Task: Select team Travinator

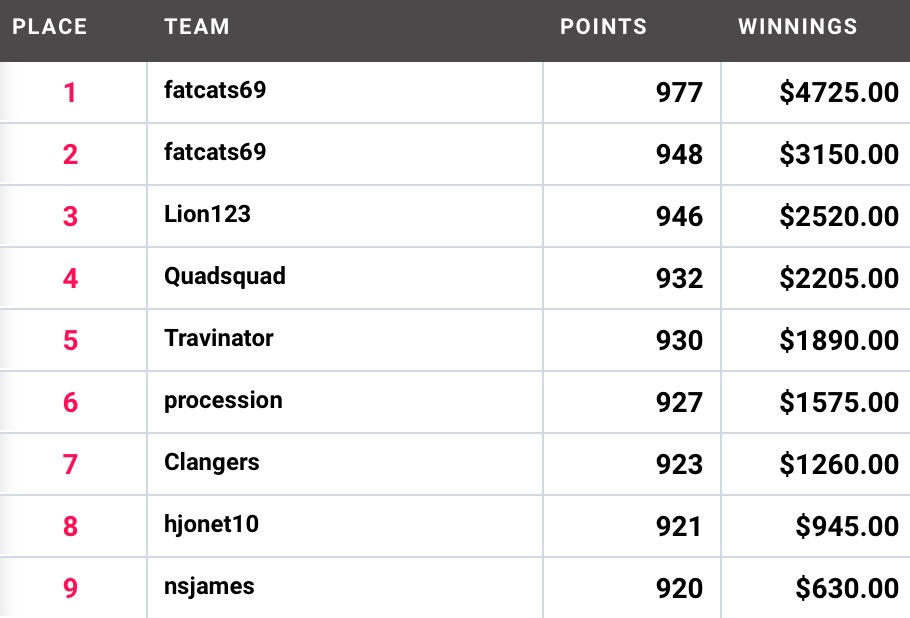Action: click(x=219, y=338)
